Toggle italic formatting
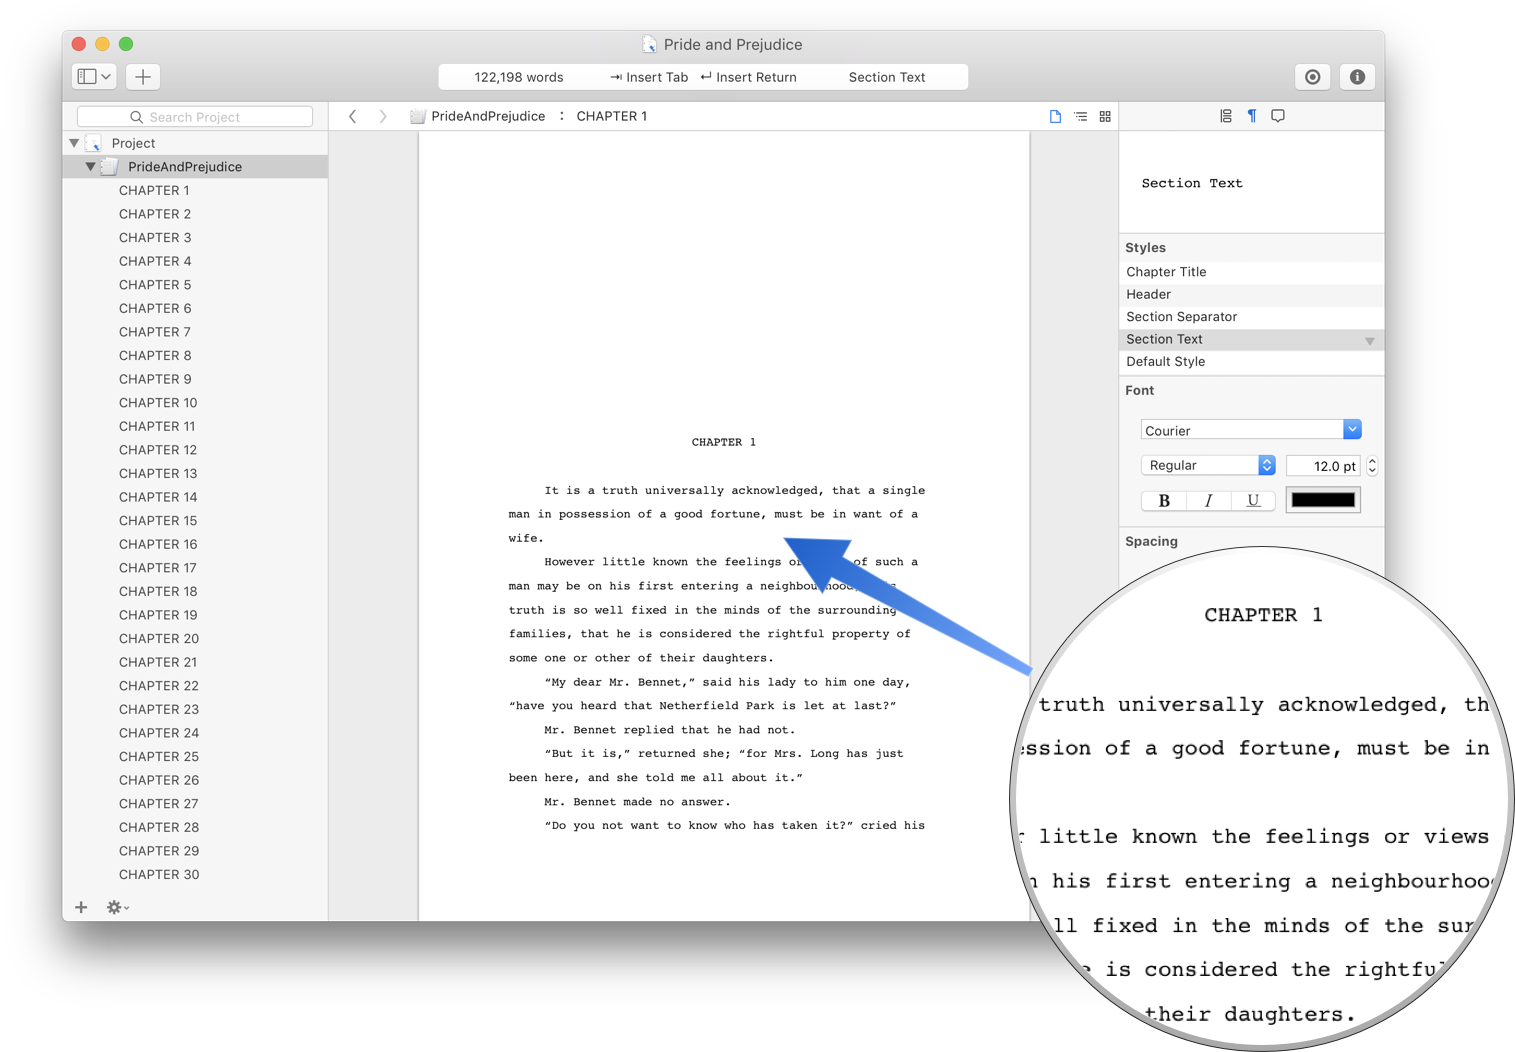 (1208, 501)
